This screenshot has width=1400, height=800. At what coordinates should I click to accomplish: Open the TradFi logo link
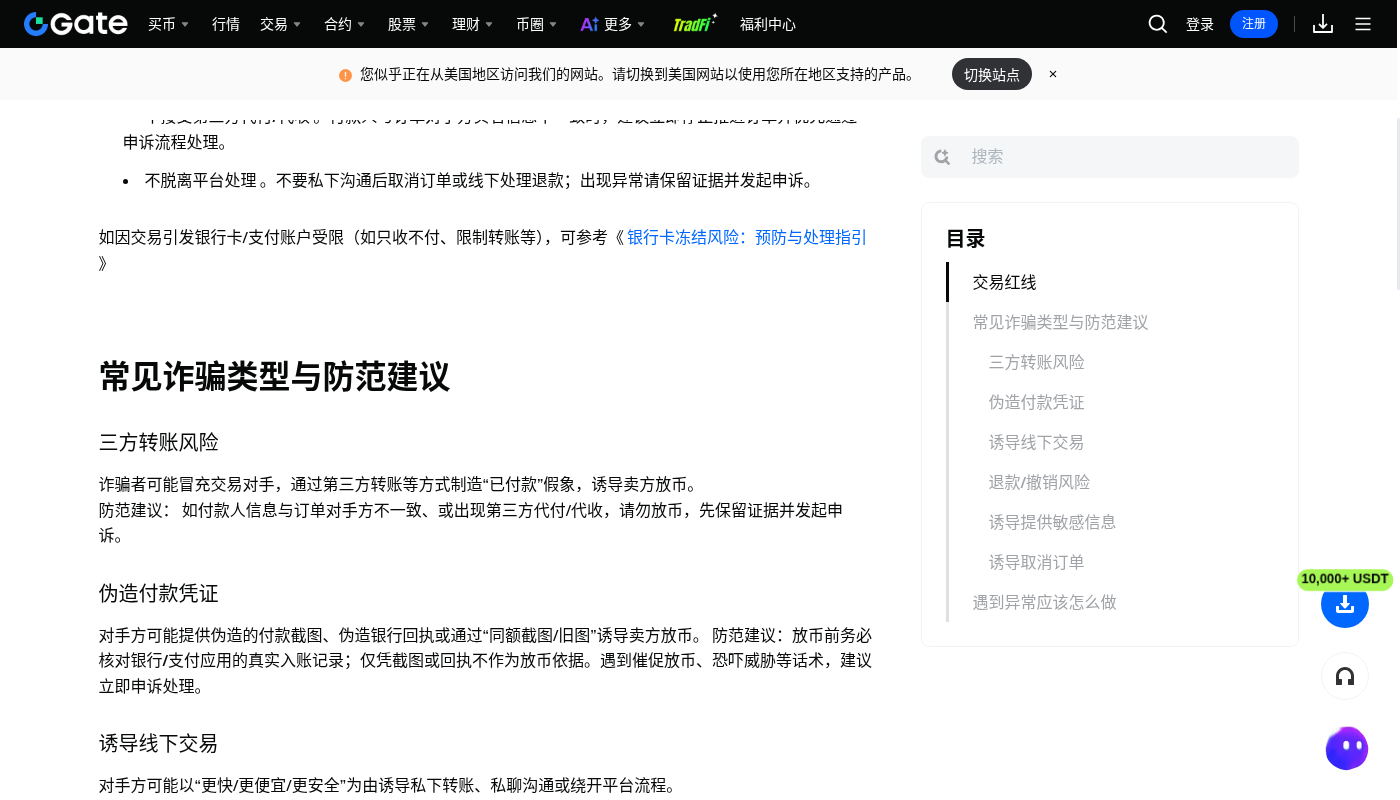pyautogui.click(x=695, y=24)
